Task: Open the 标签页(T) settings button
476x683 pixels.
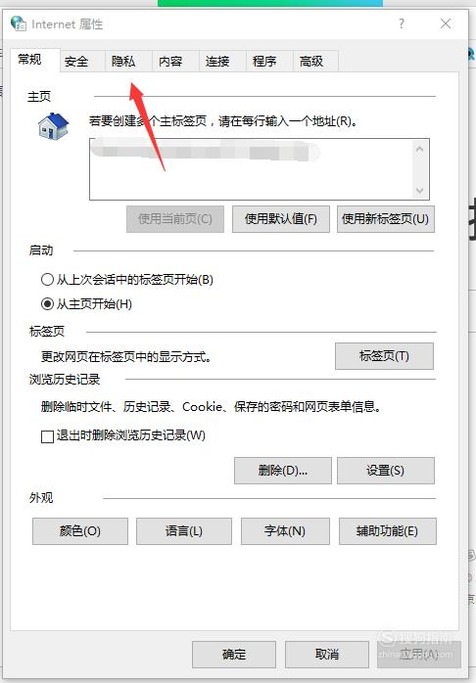Action: [x=384, y=356]
